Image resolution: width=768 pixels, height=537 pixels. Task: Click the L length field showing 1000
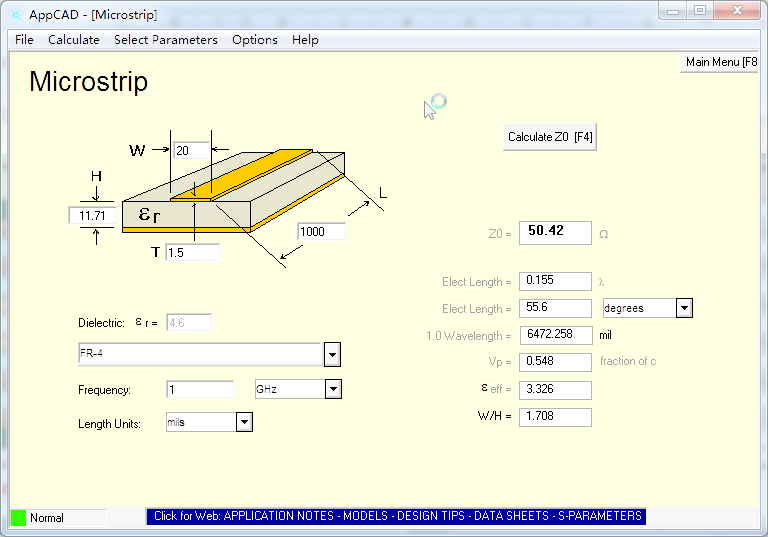click(322, 231)
